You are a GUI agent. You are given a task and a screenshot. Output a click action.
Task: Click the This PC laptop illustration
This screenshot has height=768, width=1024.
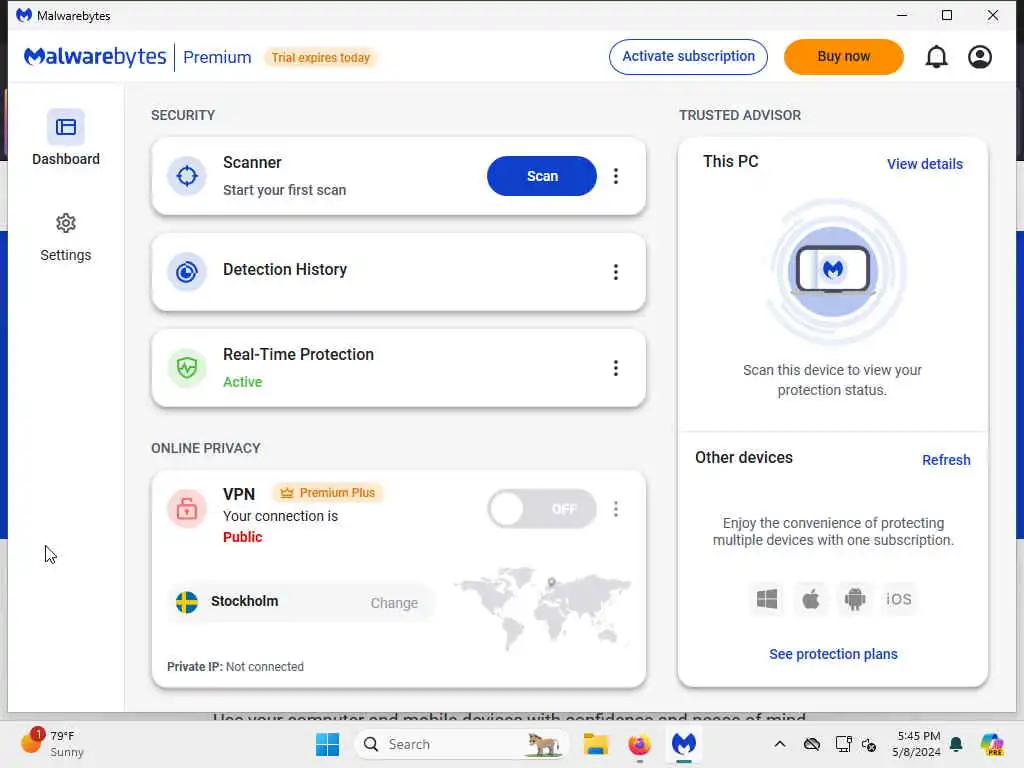click(833, 272)
